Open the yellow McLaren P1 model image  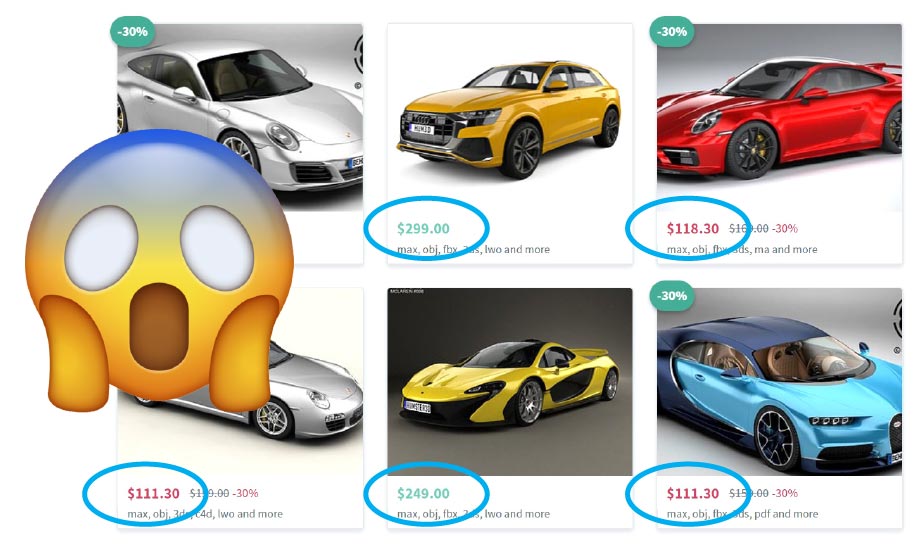[x=510, y=381]
